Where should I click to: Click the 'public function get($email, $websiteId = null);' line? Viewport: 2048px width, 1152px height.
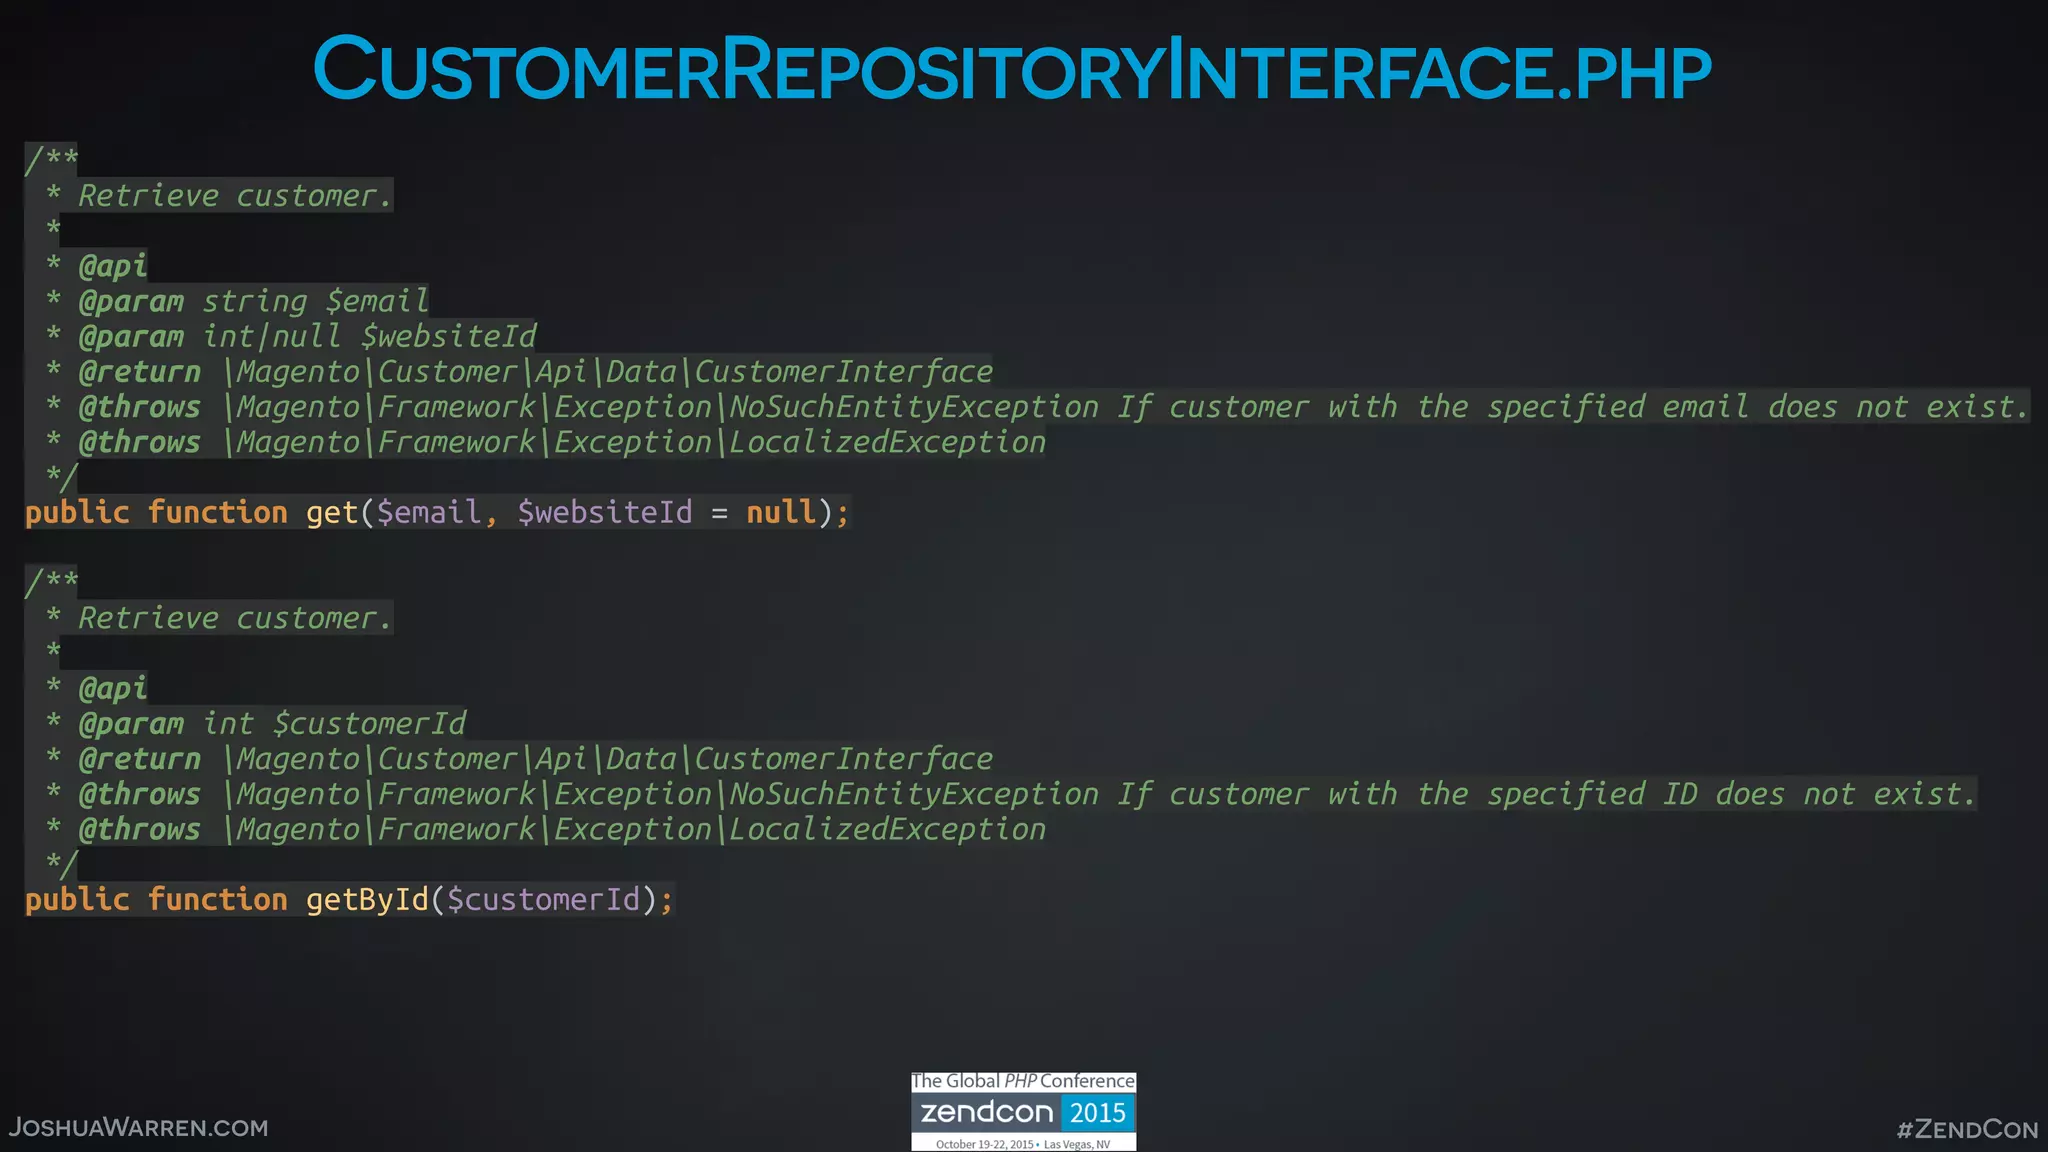click(437, 512)
